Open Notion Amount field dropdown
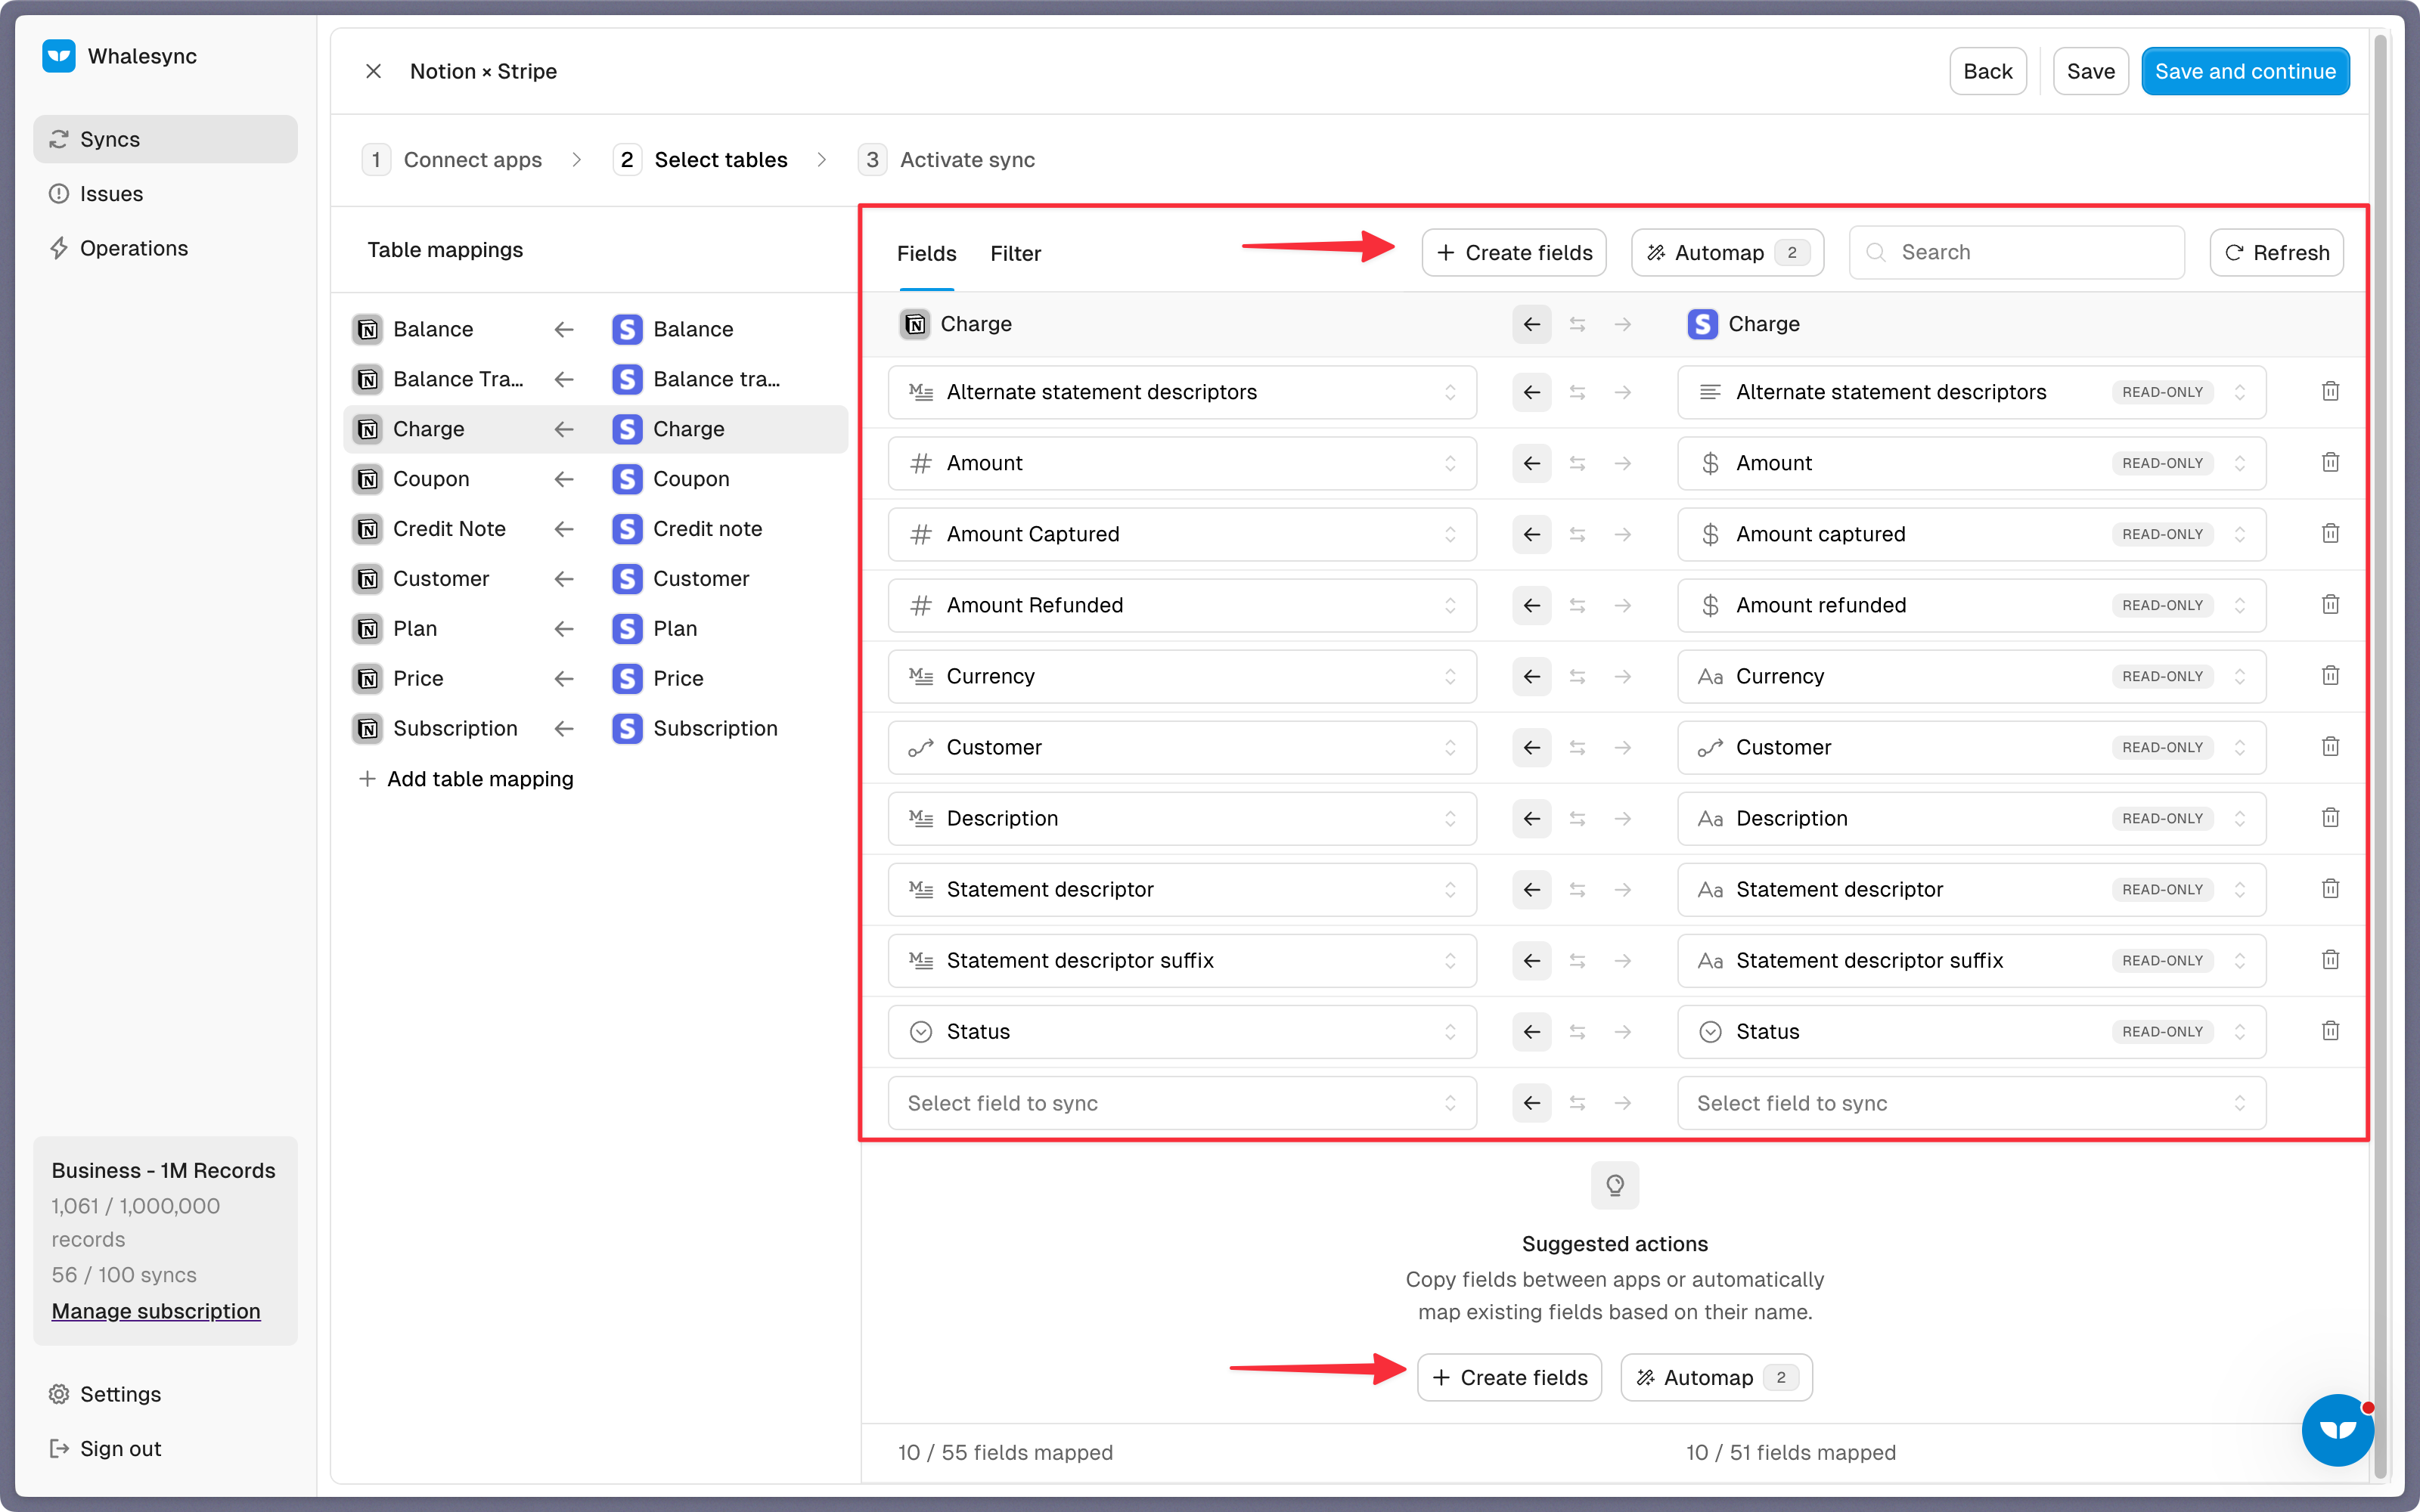 click(1182, 463)
